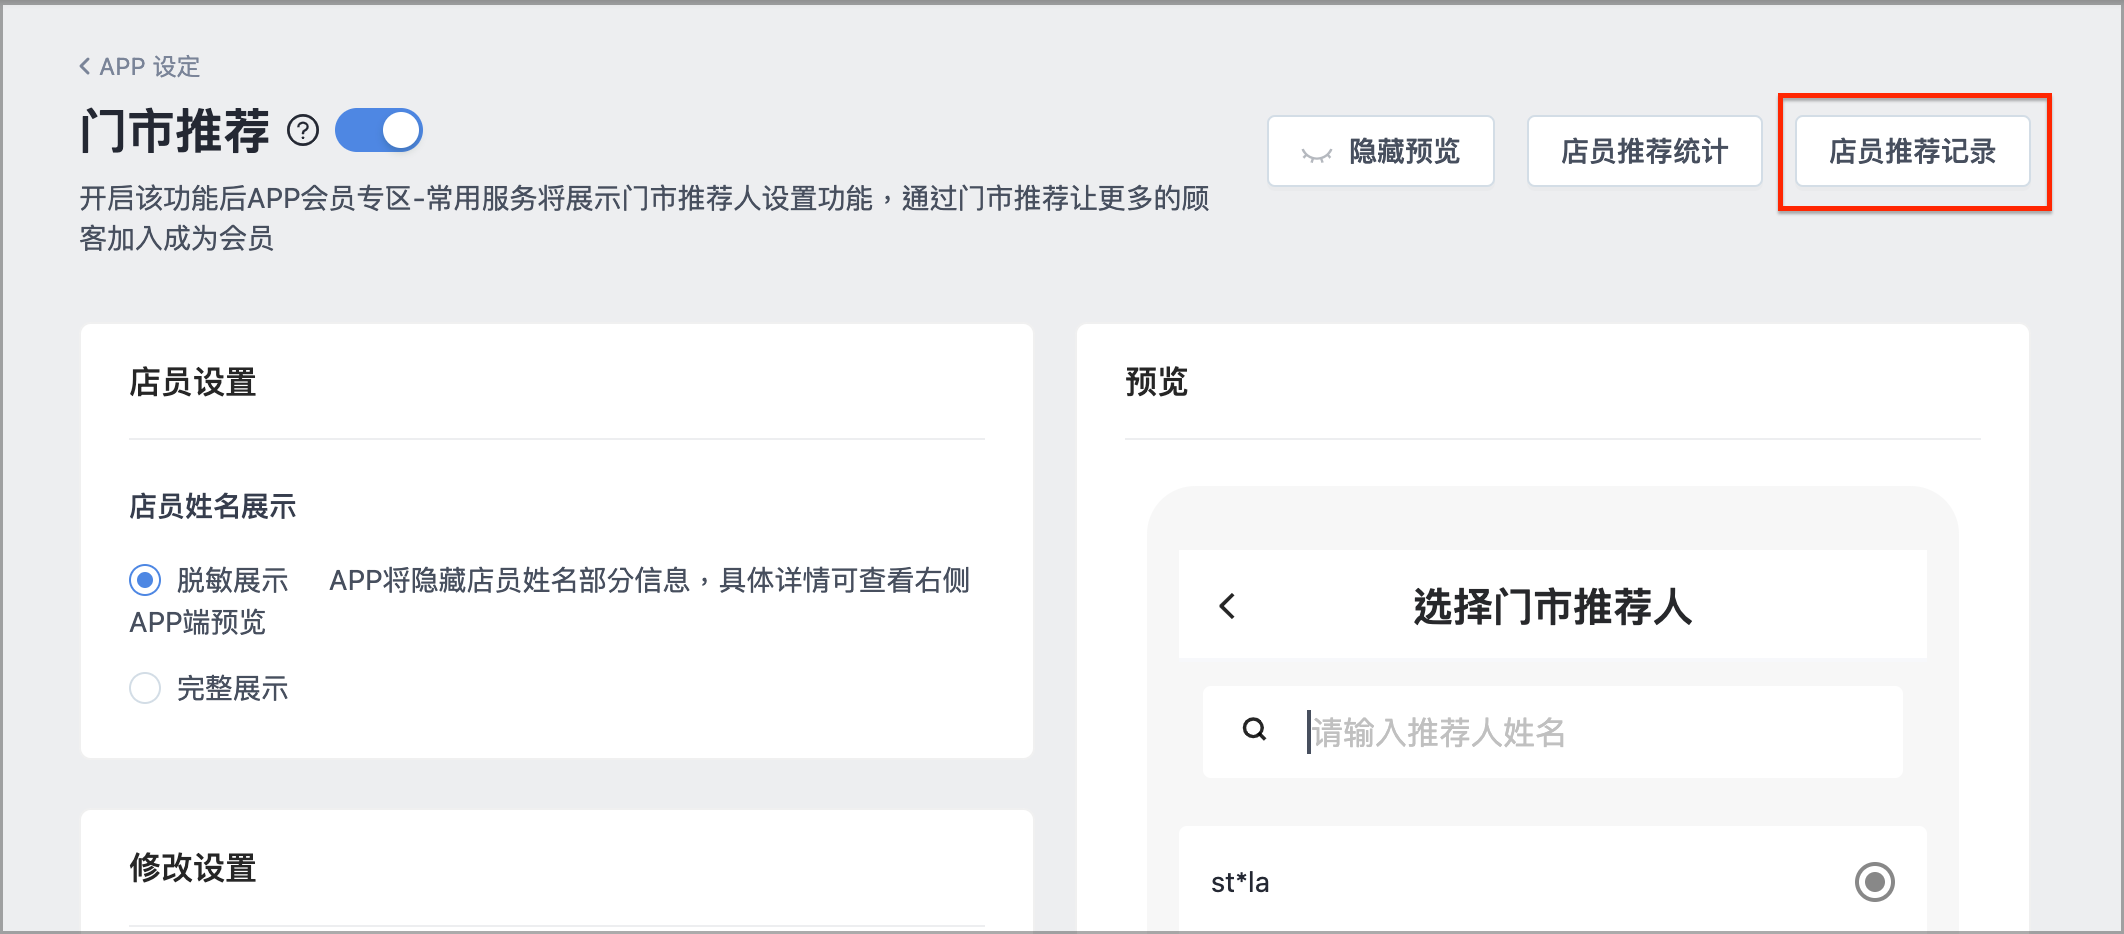Image resolution: width=2124 pixels, height=934 pixels.
Task: Click the 隐藏预览 button
Action: [1381, 151]
